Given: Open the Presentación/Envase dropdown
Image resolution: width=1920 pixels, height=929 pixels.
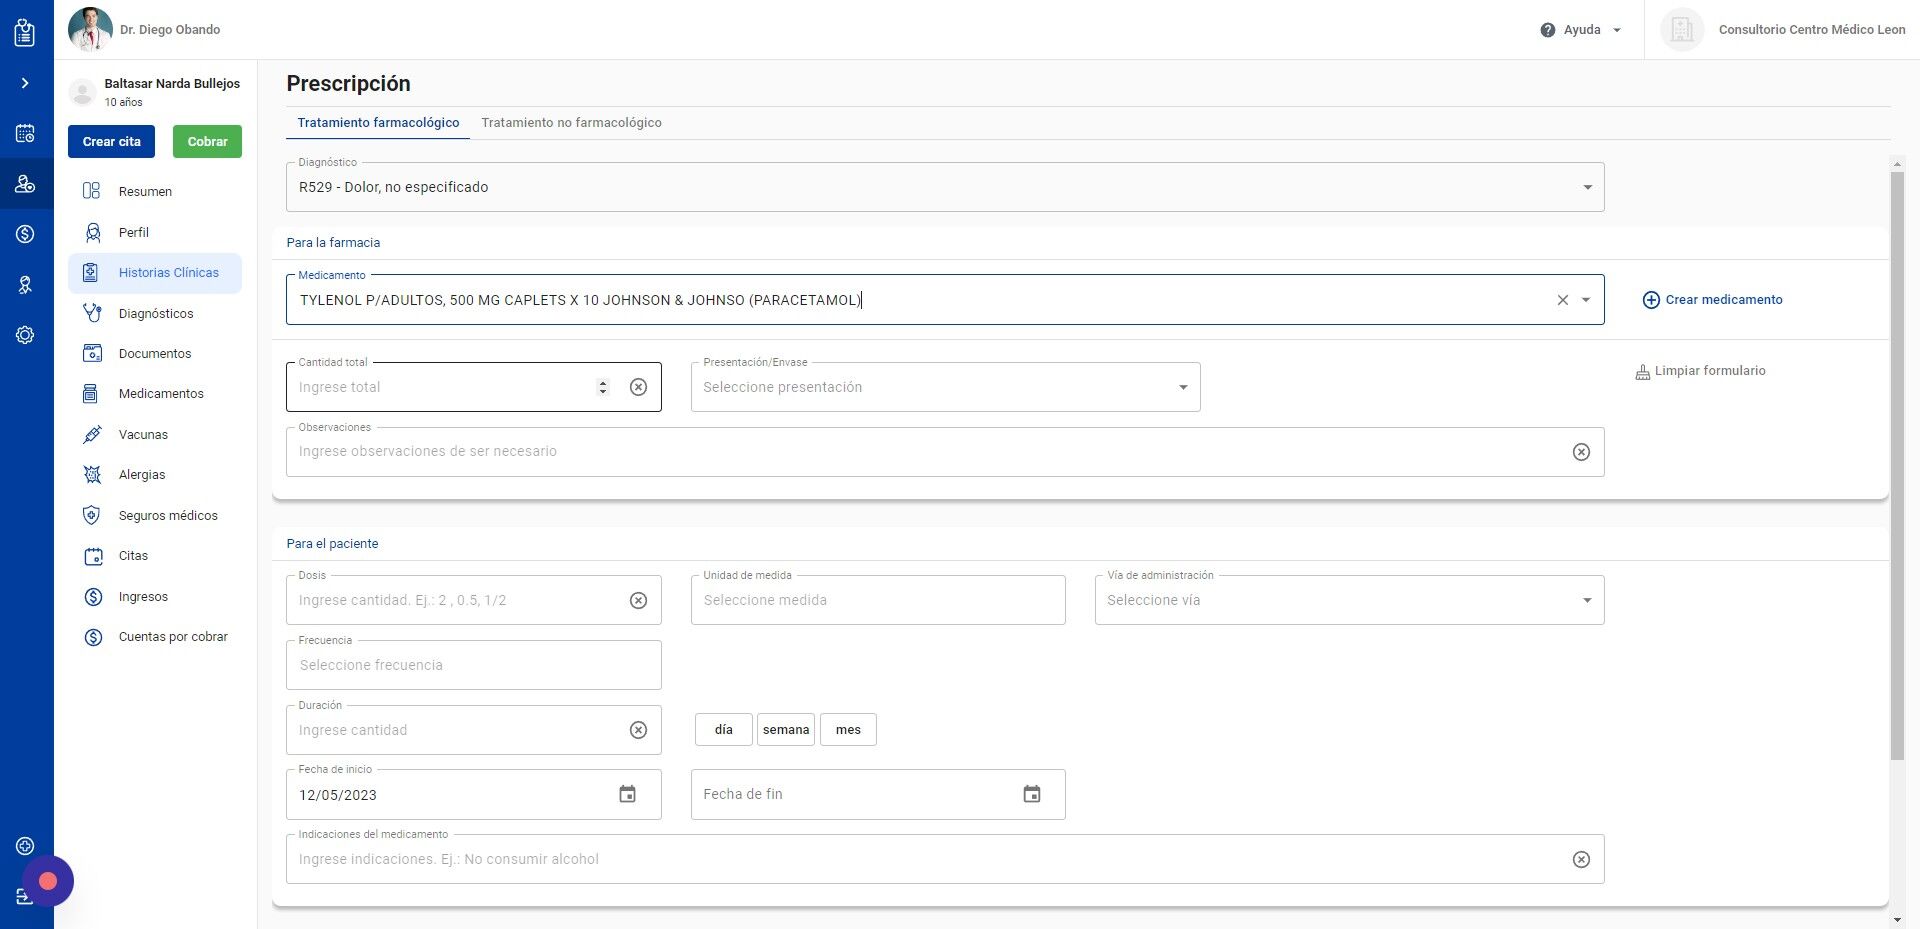Looking at the screenshot, I should pos(1183,387).
